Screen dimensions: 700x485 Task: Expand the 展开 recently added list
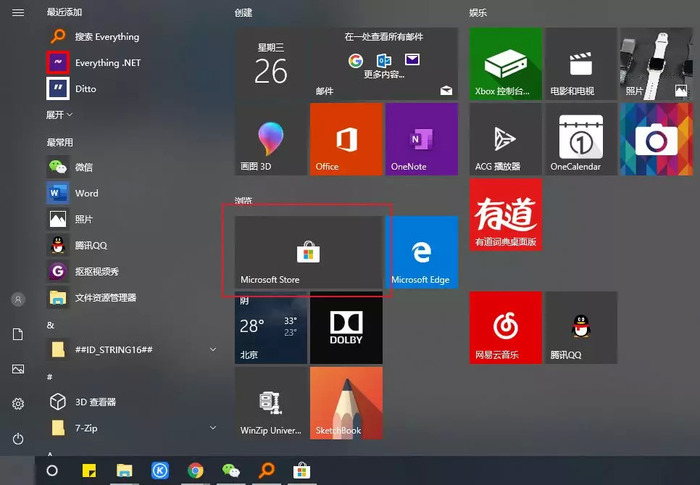pyautogui.click(x=59, y=115)
